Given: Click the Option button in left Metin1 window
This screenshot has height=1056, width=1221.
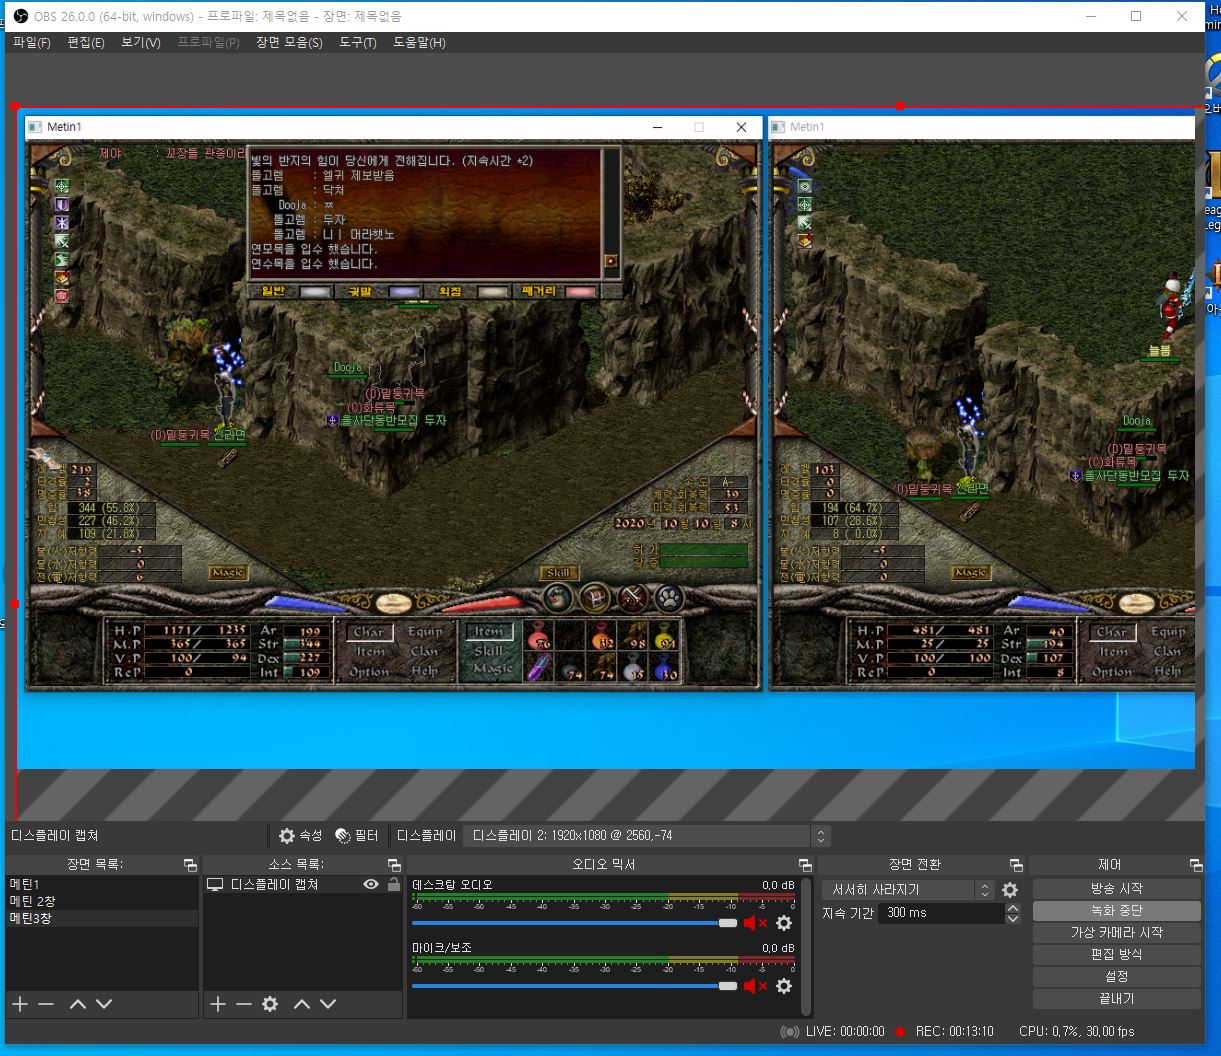Looking at the screenshot, I should 369,672.
